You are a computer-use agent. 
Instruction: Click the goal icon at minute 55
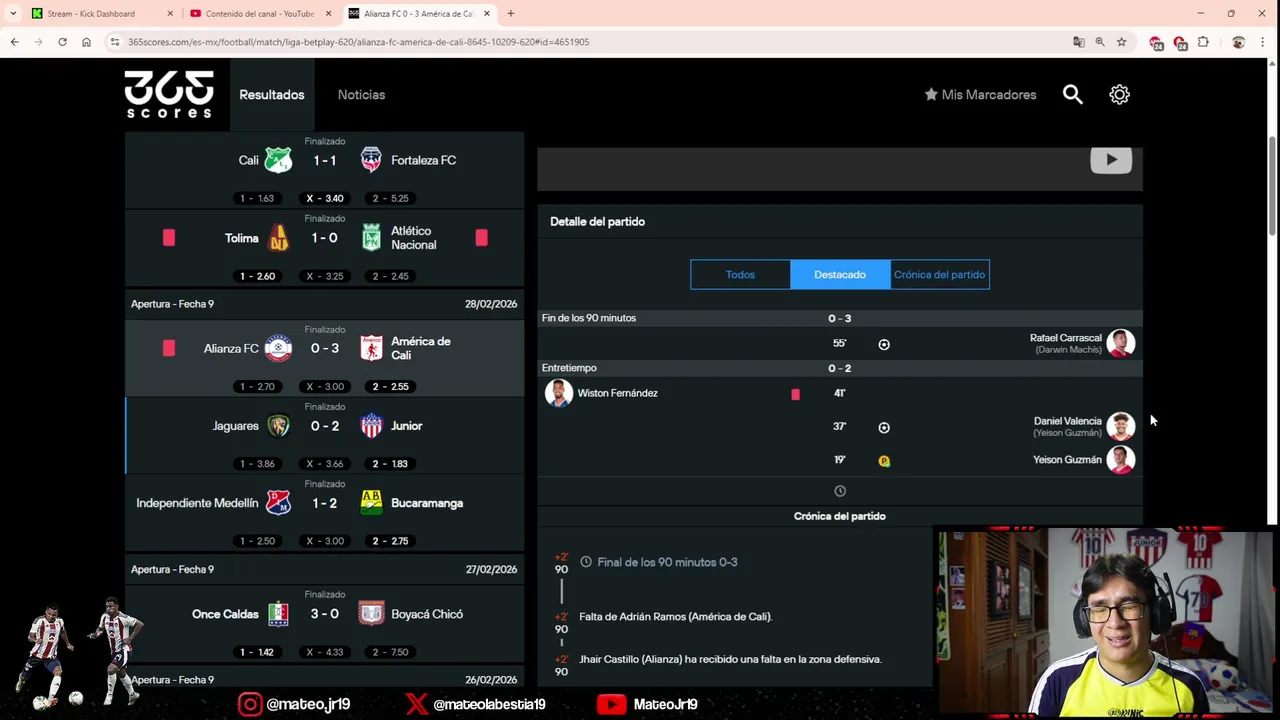coord(883,344)
